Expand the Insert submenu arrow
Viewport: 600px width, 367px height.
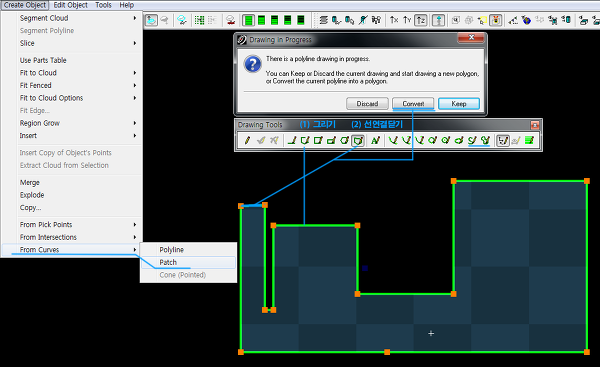tap(135, 136)
